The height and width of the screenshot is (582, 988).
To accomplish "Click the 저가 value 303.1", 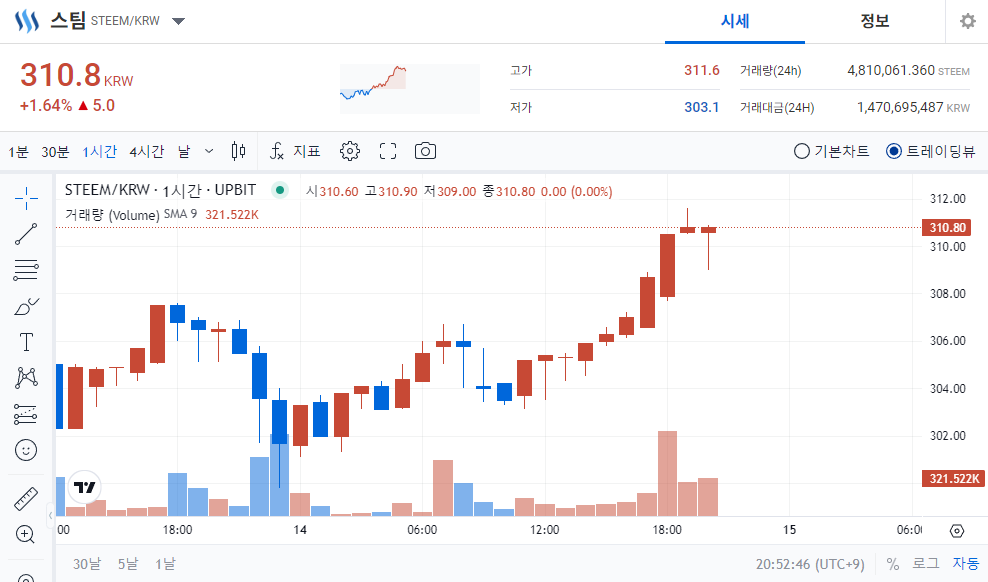I will (x=701, y=107).
